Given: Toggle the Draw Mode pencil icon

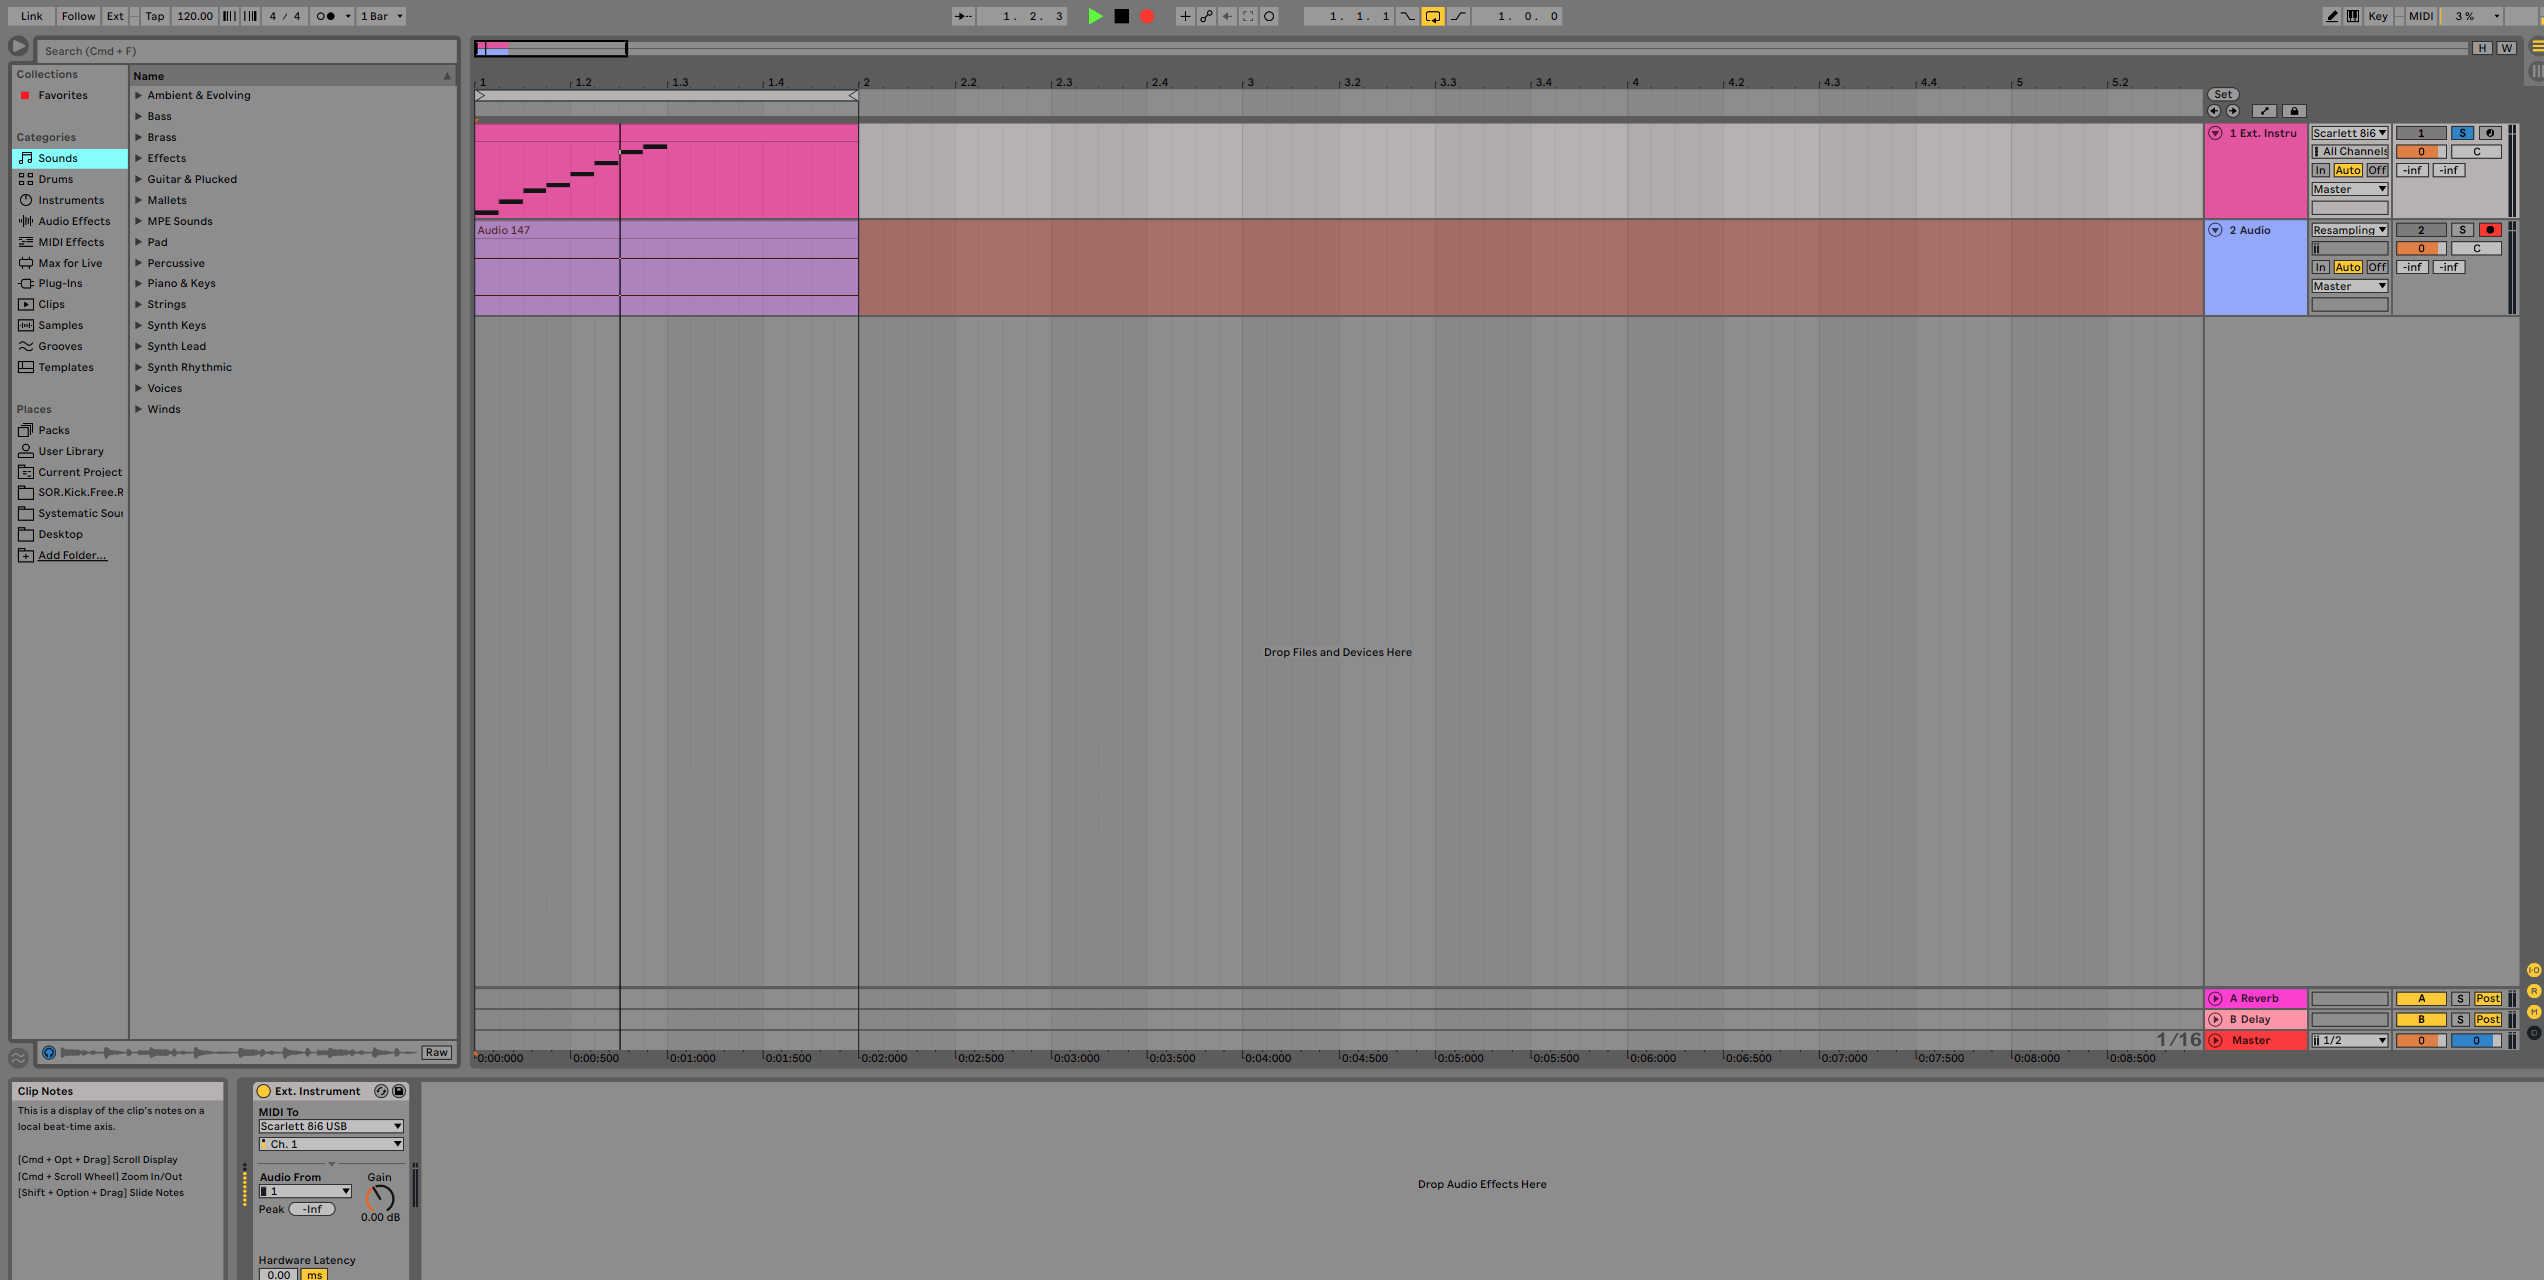Looking at the screenshot, I should (x=2331, y=16).
